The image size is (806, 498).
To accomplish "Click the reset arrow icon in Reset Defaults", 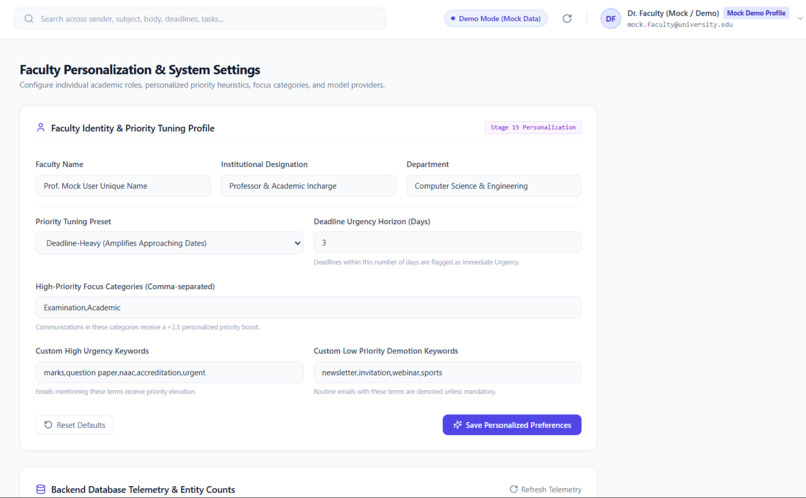I will (48, 425).
